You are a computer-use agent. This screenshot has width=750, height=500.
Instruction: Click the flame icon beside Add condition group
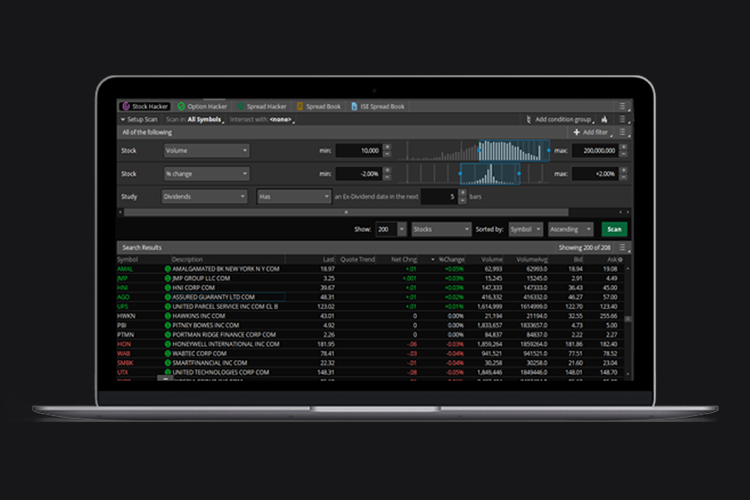click(x=604, y=119)
